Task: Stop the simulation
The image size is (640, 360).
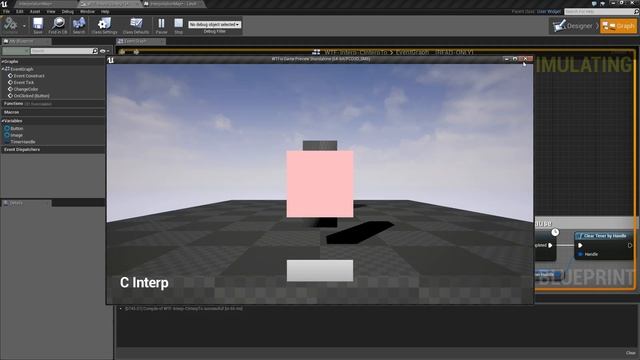Action: [x=178, y=25]
